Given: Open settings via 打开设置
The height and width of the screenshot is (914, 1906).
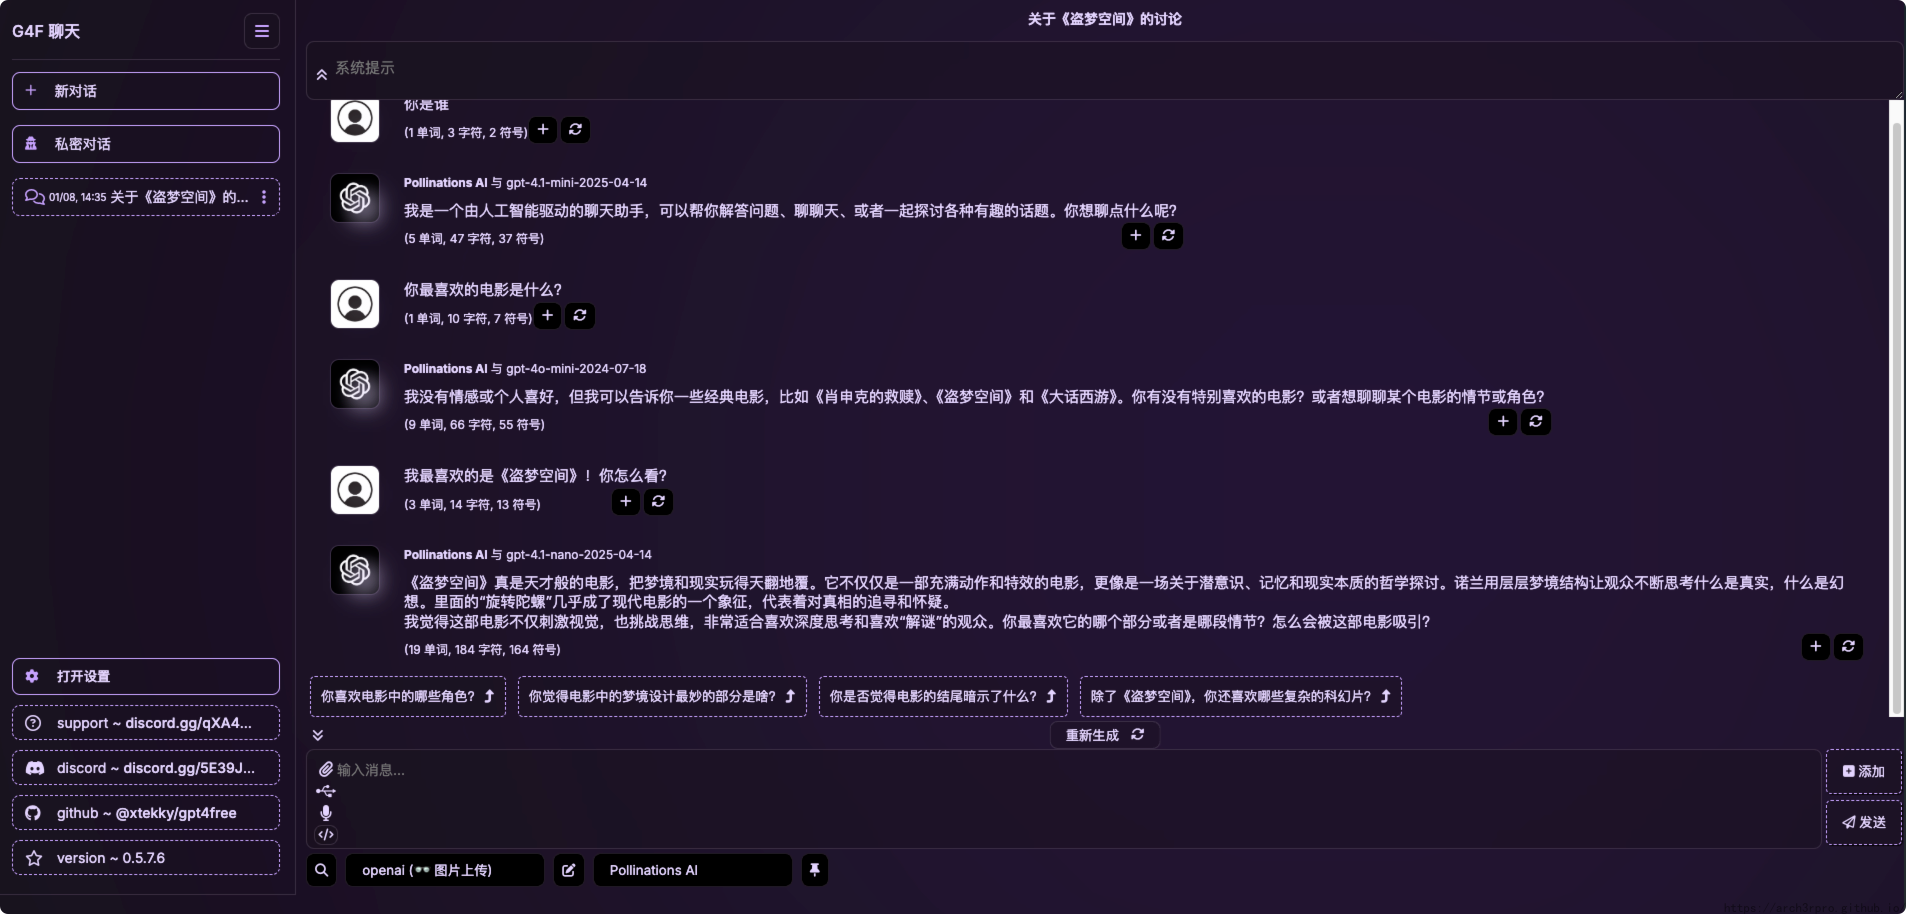Looking at the screenshot, I should coord(146,676).
